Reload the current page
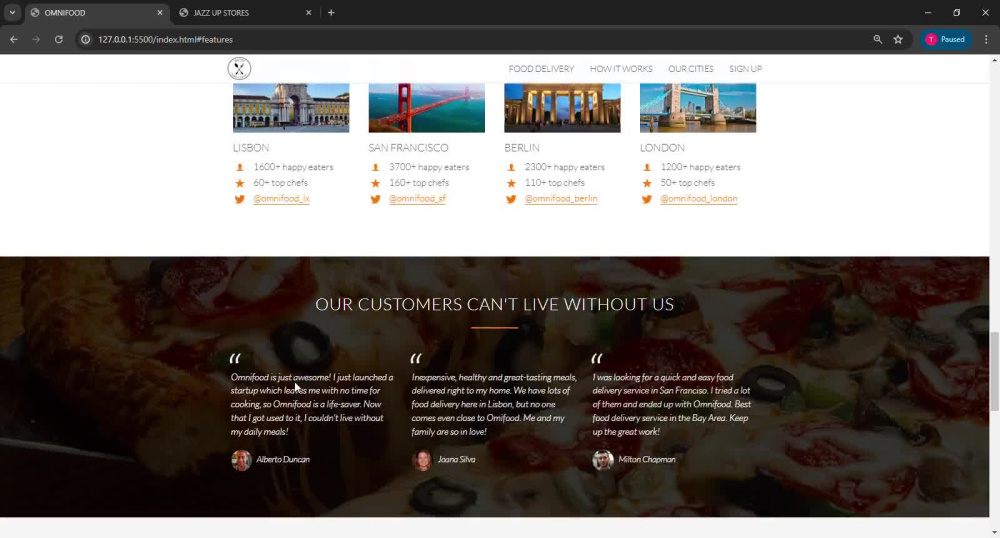Viewport: 1000px width, 538px height. click(59, 40)
